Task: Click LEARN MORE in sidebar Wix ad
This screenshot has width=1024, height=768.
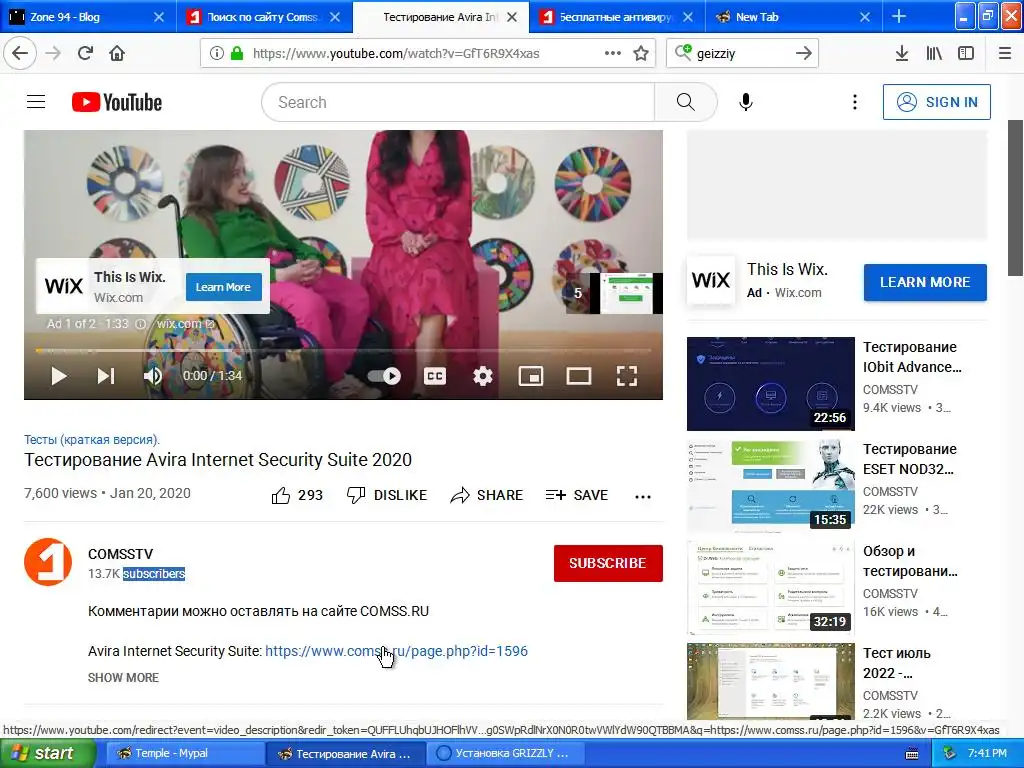Action: pyautogui.click(x=925, y=282)
